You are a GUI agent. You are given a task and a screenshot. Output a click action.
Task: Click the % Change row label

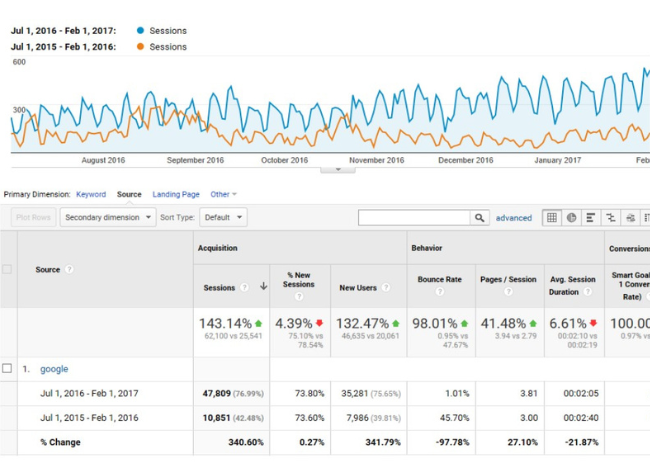click(x=60, y=442)
